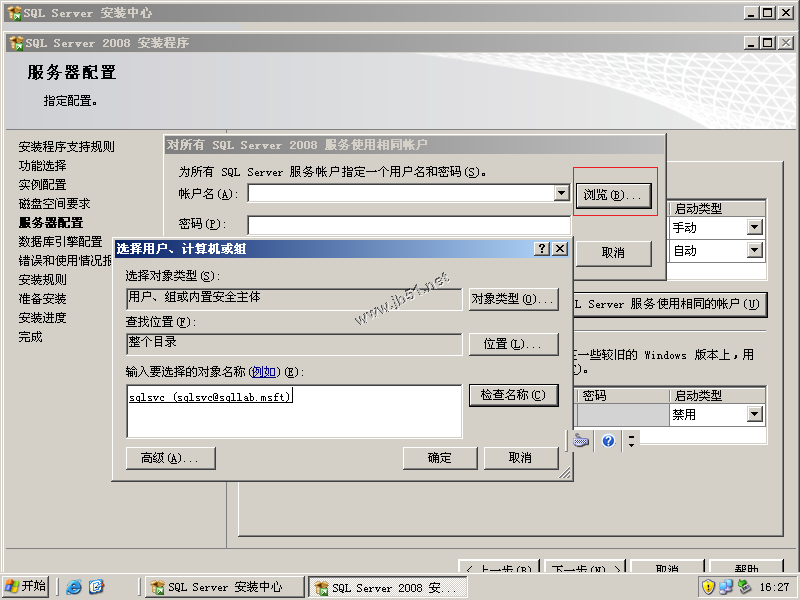The image size is (800, 600).
Task: Click the use same account for all services button
Action: click(x=670, y=305)
